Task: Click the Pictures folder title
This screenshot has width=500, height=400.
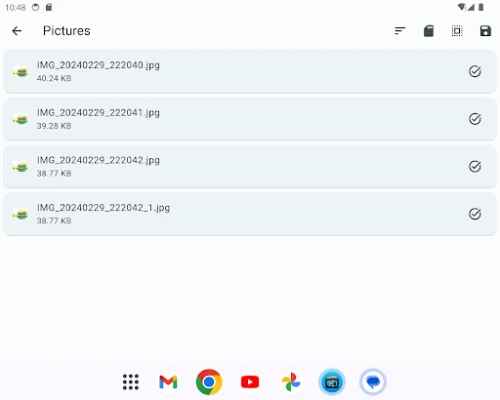Action: point(67,31)
